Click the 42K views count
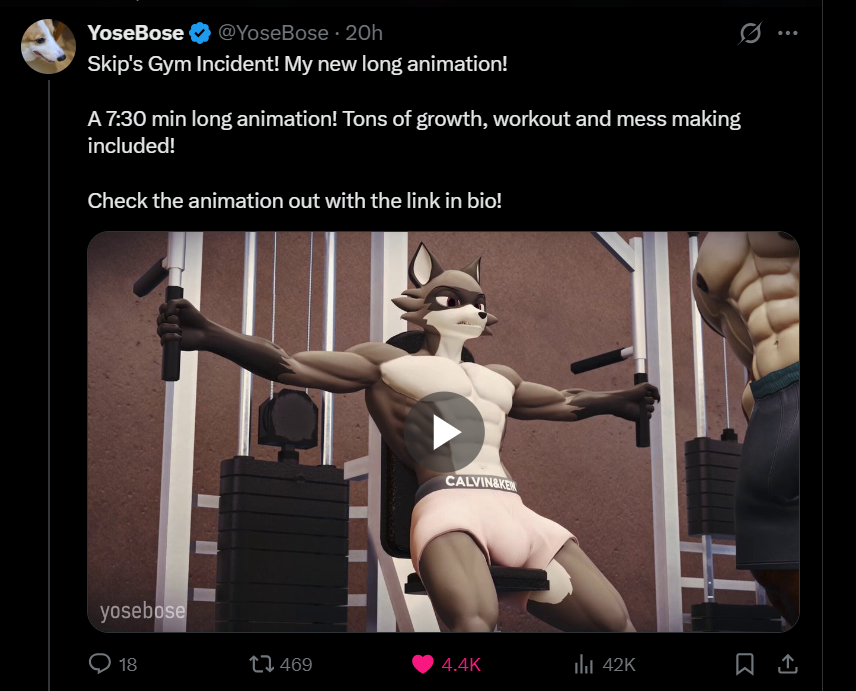Image resolution: width=856 pixels, height=691 pixels. (x=619, y=664)
